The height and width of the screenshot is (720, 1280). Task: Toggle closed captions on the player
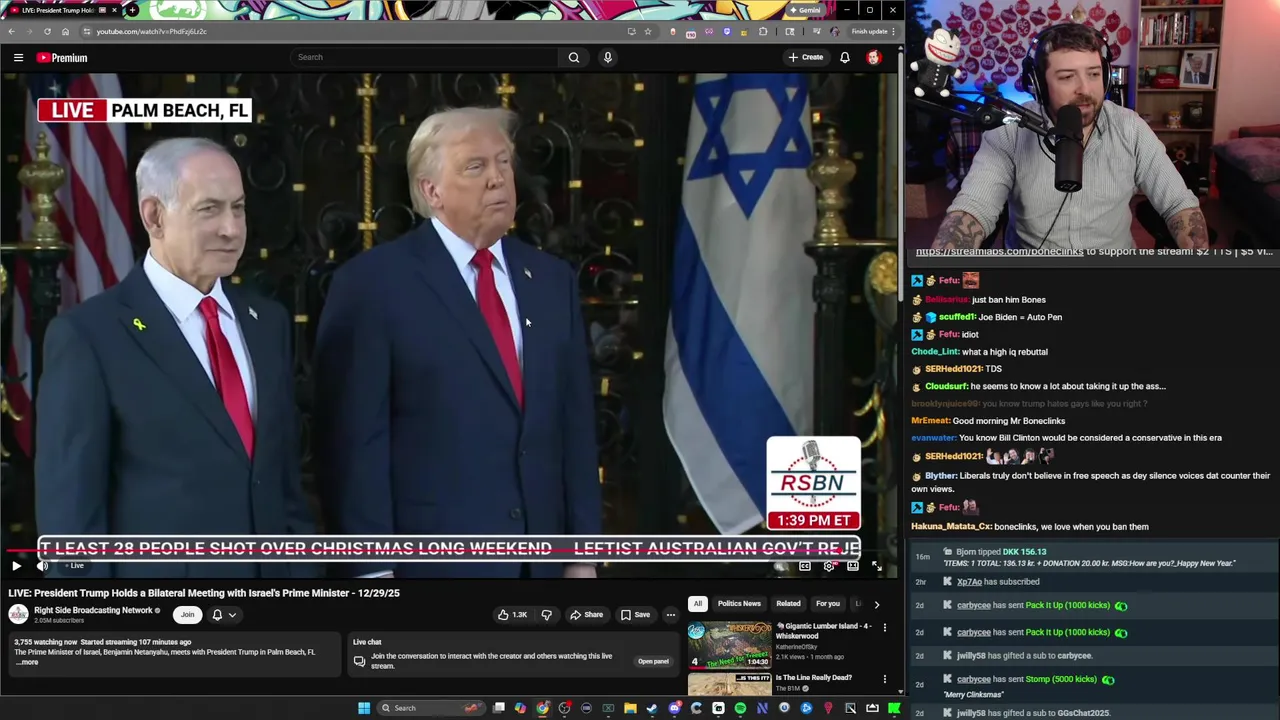click(804, 566)
